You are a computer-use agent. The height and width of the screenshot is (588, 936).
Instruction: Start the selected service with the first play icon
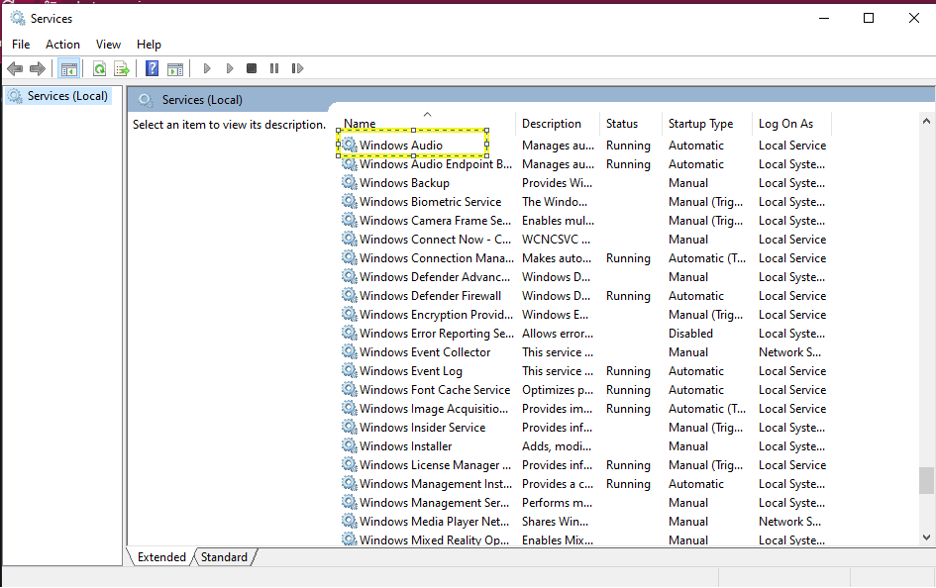tap(207, 69)
